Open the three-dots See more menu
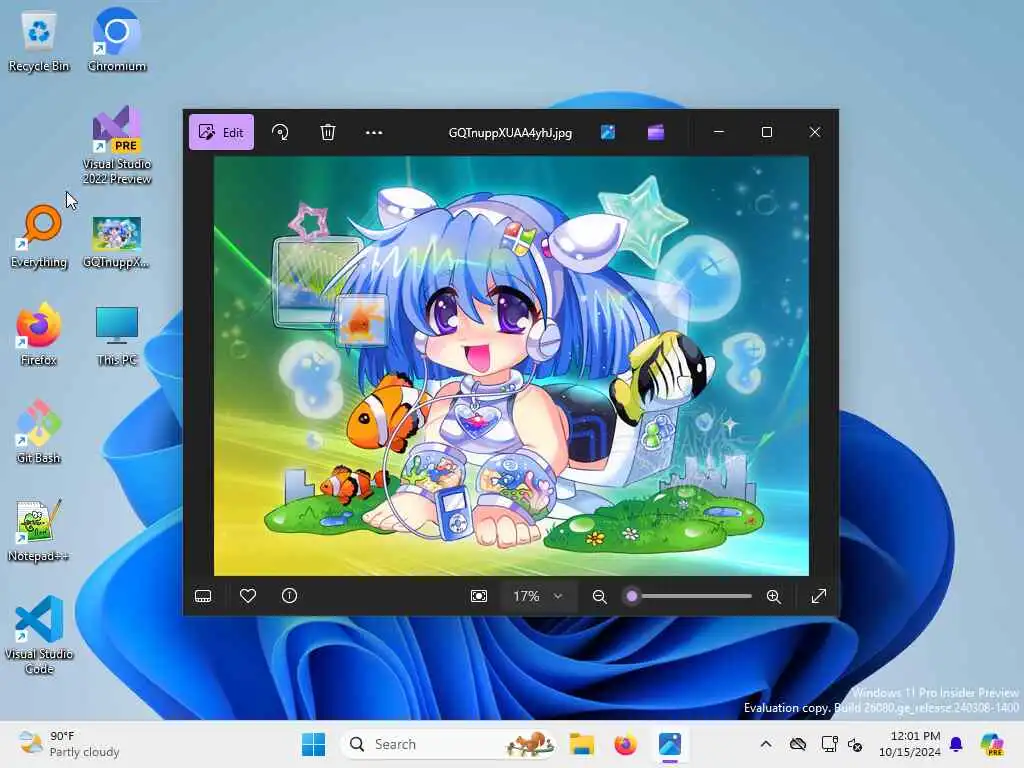This screenshot has width=1024, height=768. pyautogui.click(x=374, y=133)
